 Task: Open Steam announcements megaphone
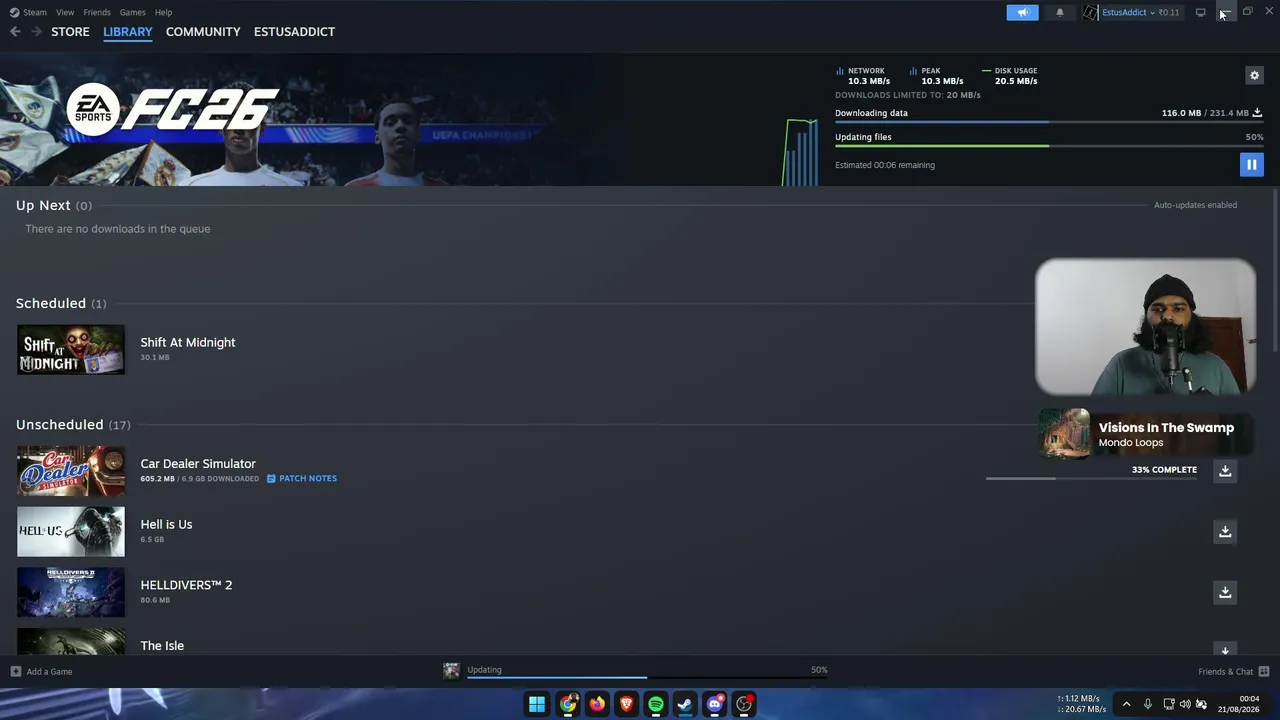[1022, 12]
